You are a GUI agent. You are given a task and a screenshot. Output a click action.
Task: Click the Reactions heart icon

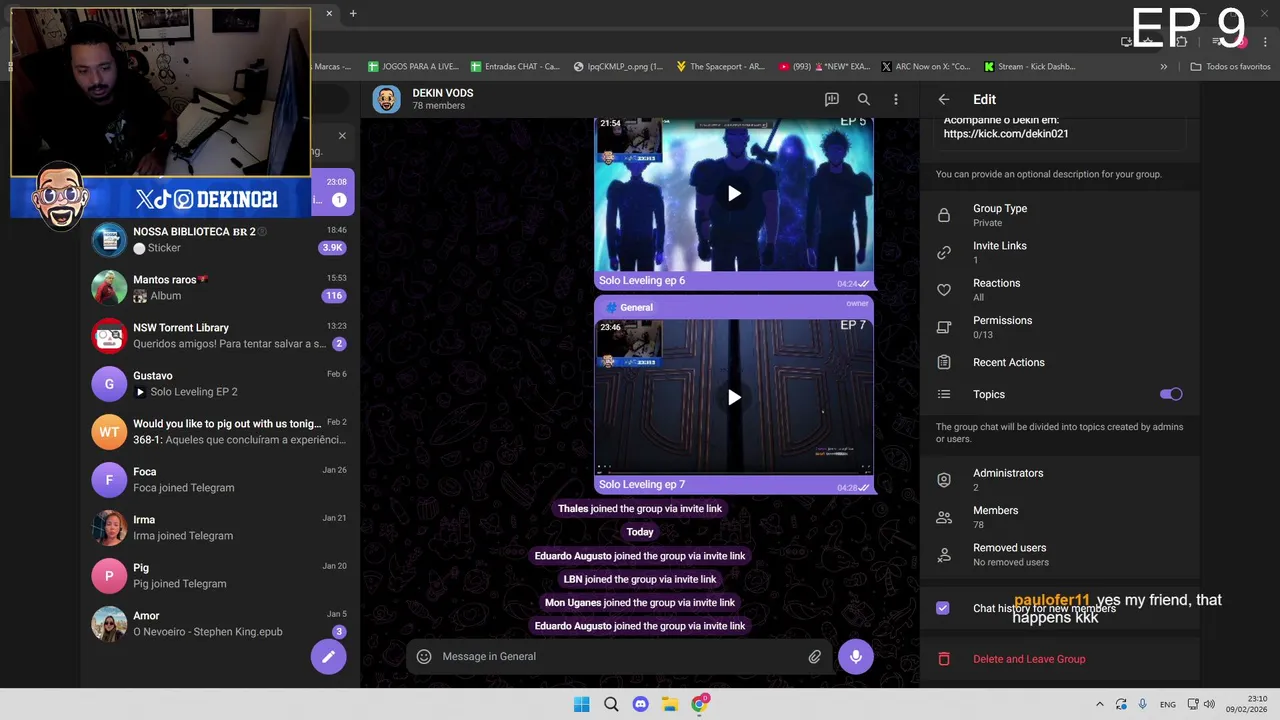pyautogui.click(x=943, y=290)
